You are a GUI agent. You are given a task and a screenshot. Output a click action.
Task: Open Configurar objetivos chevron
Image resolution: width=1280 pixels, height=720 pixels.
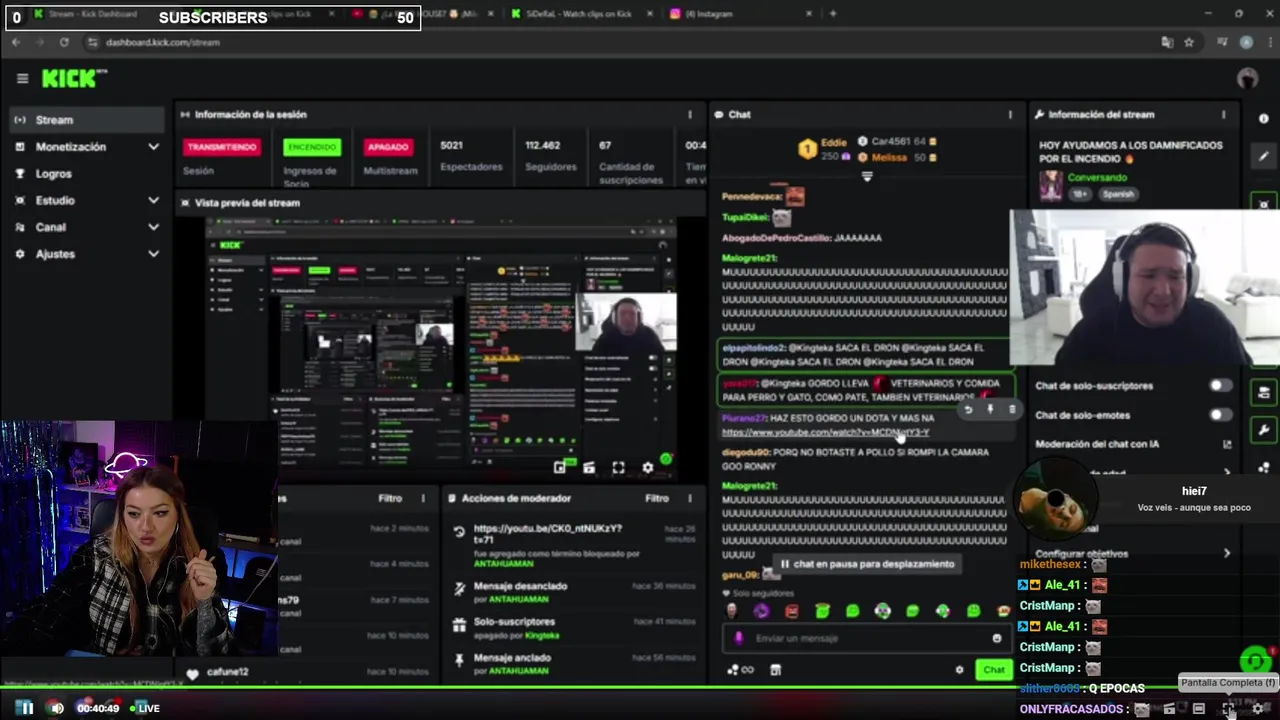[1227, 553]
